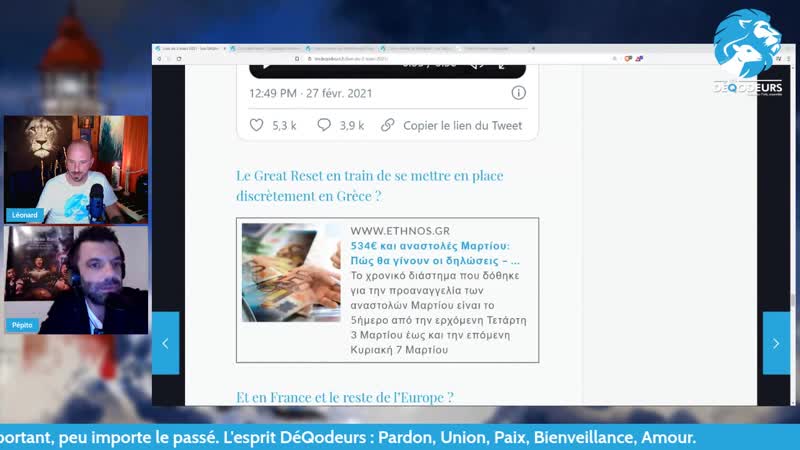Open the browser's three-dot menu icon

coord(789,59)
